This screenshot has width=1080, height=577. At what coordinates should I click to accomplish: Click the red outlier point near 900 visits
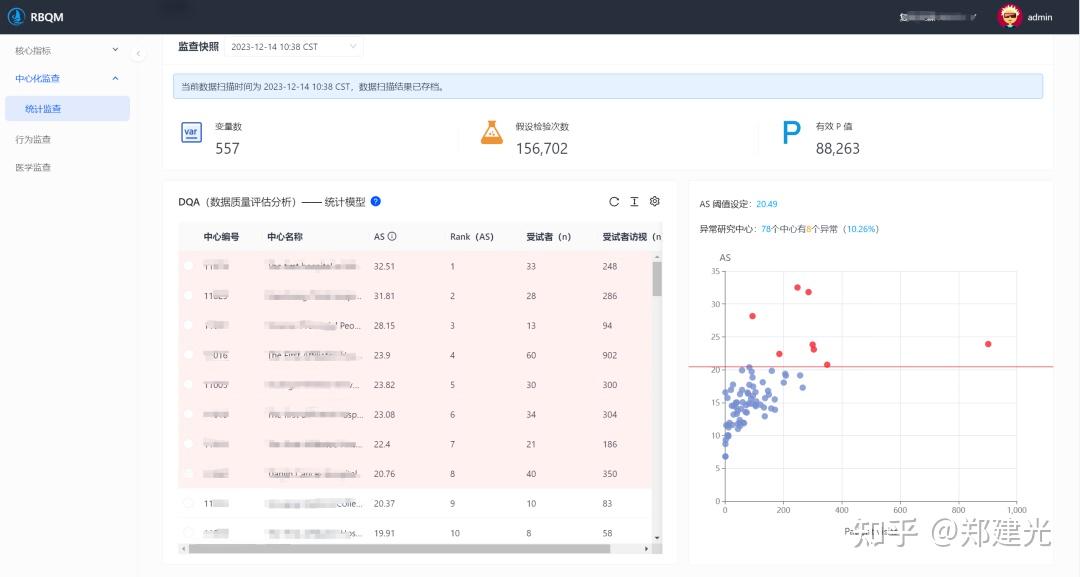click(x=988, y=344)
